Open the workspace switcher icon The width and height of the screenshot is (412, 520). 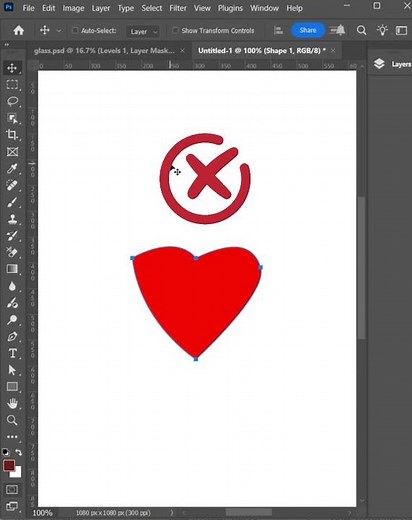(x=401, y=31)
